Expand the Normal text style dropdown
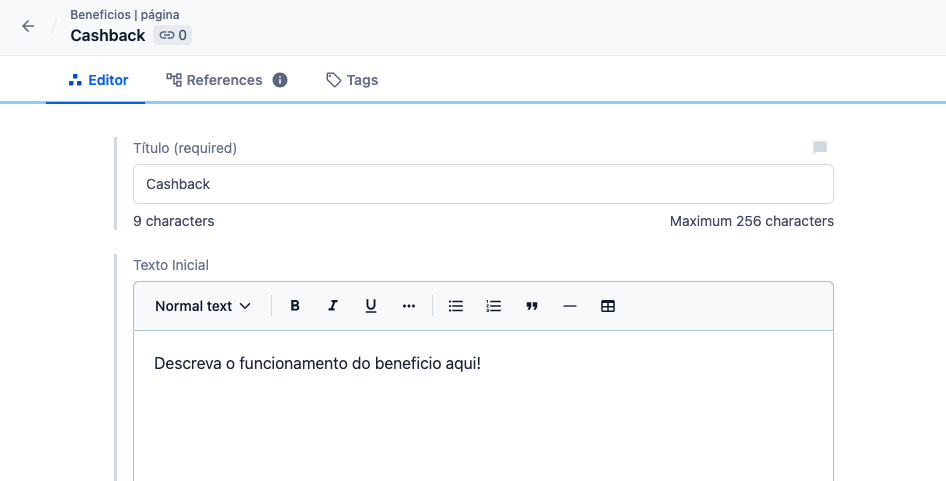This screenshot has height=481, width=946. coord(203,306)
